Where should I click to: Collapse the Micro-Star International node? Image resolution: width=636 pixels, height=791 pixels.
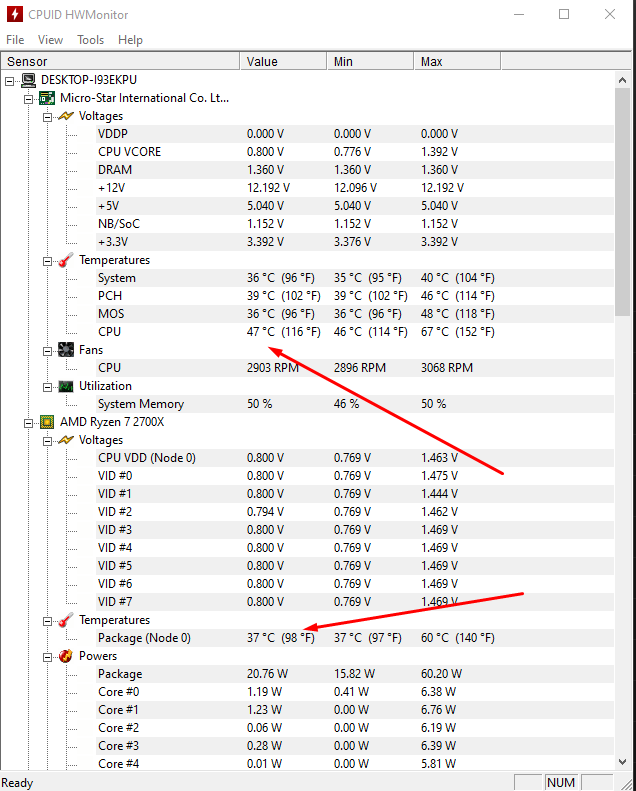[x=29, y=99]
